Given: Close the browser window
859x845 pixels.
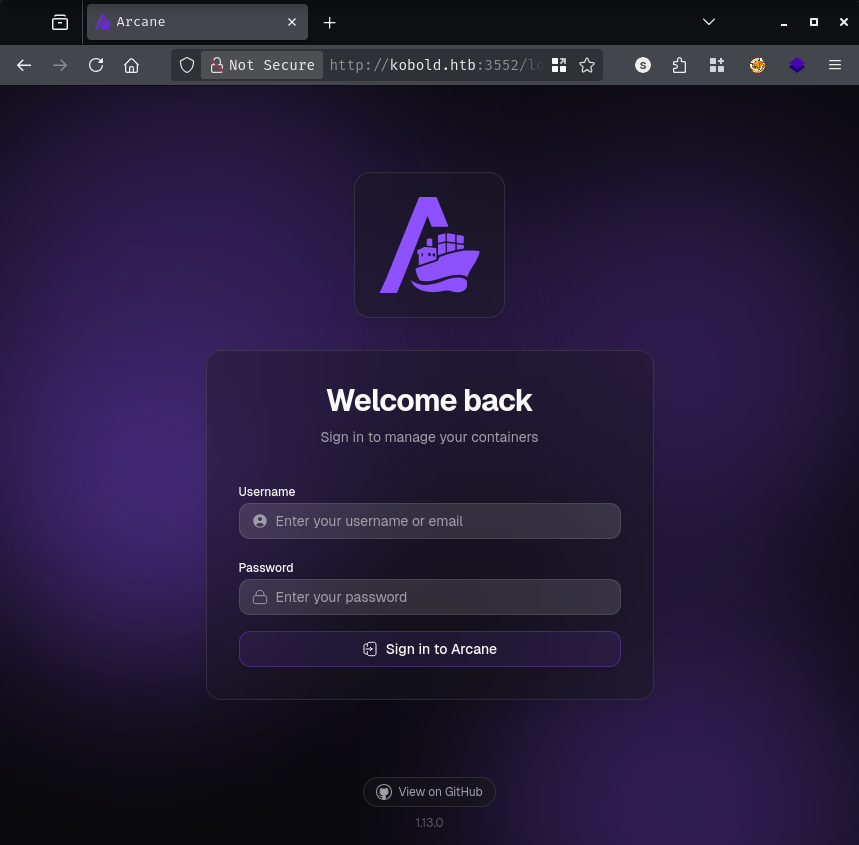Looking at the screenshot, I should (x=844, y=22).
